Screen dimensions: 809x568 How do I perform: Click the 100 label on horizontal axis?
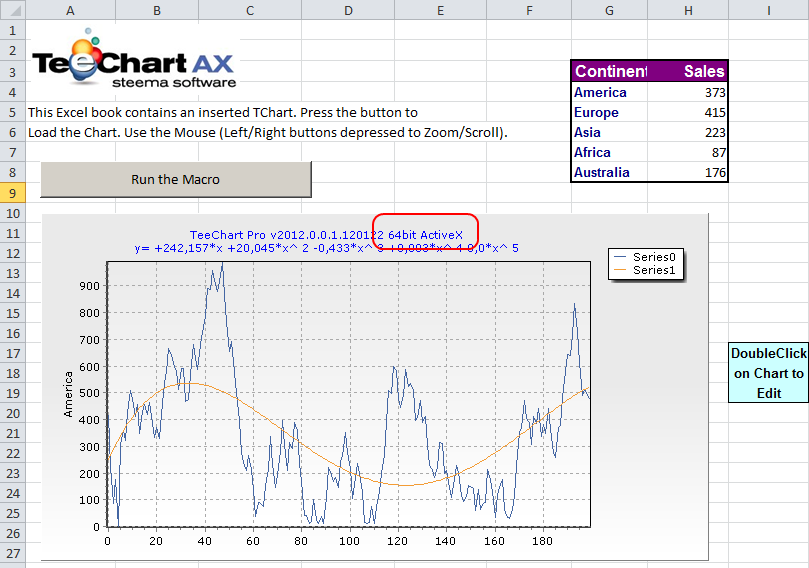349,541
